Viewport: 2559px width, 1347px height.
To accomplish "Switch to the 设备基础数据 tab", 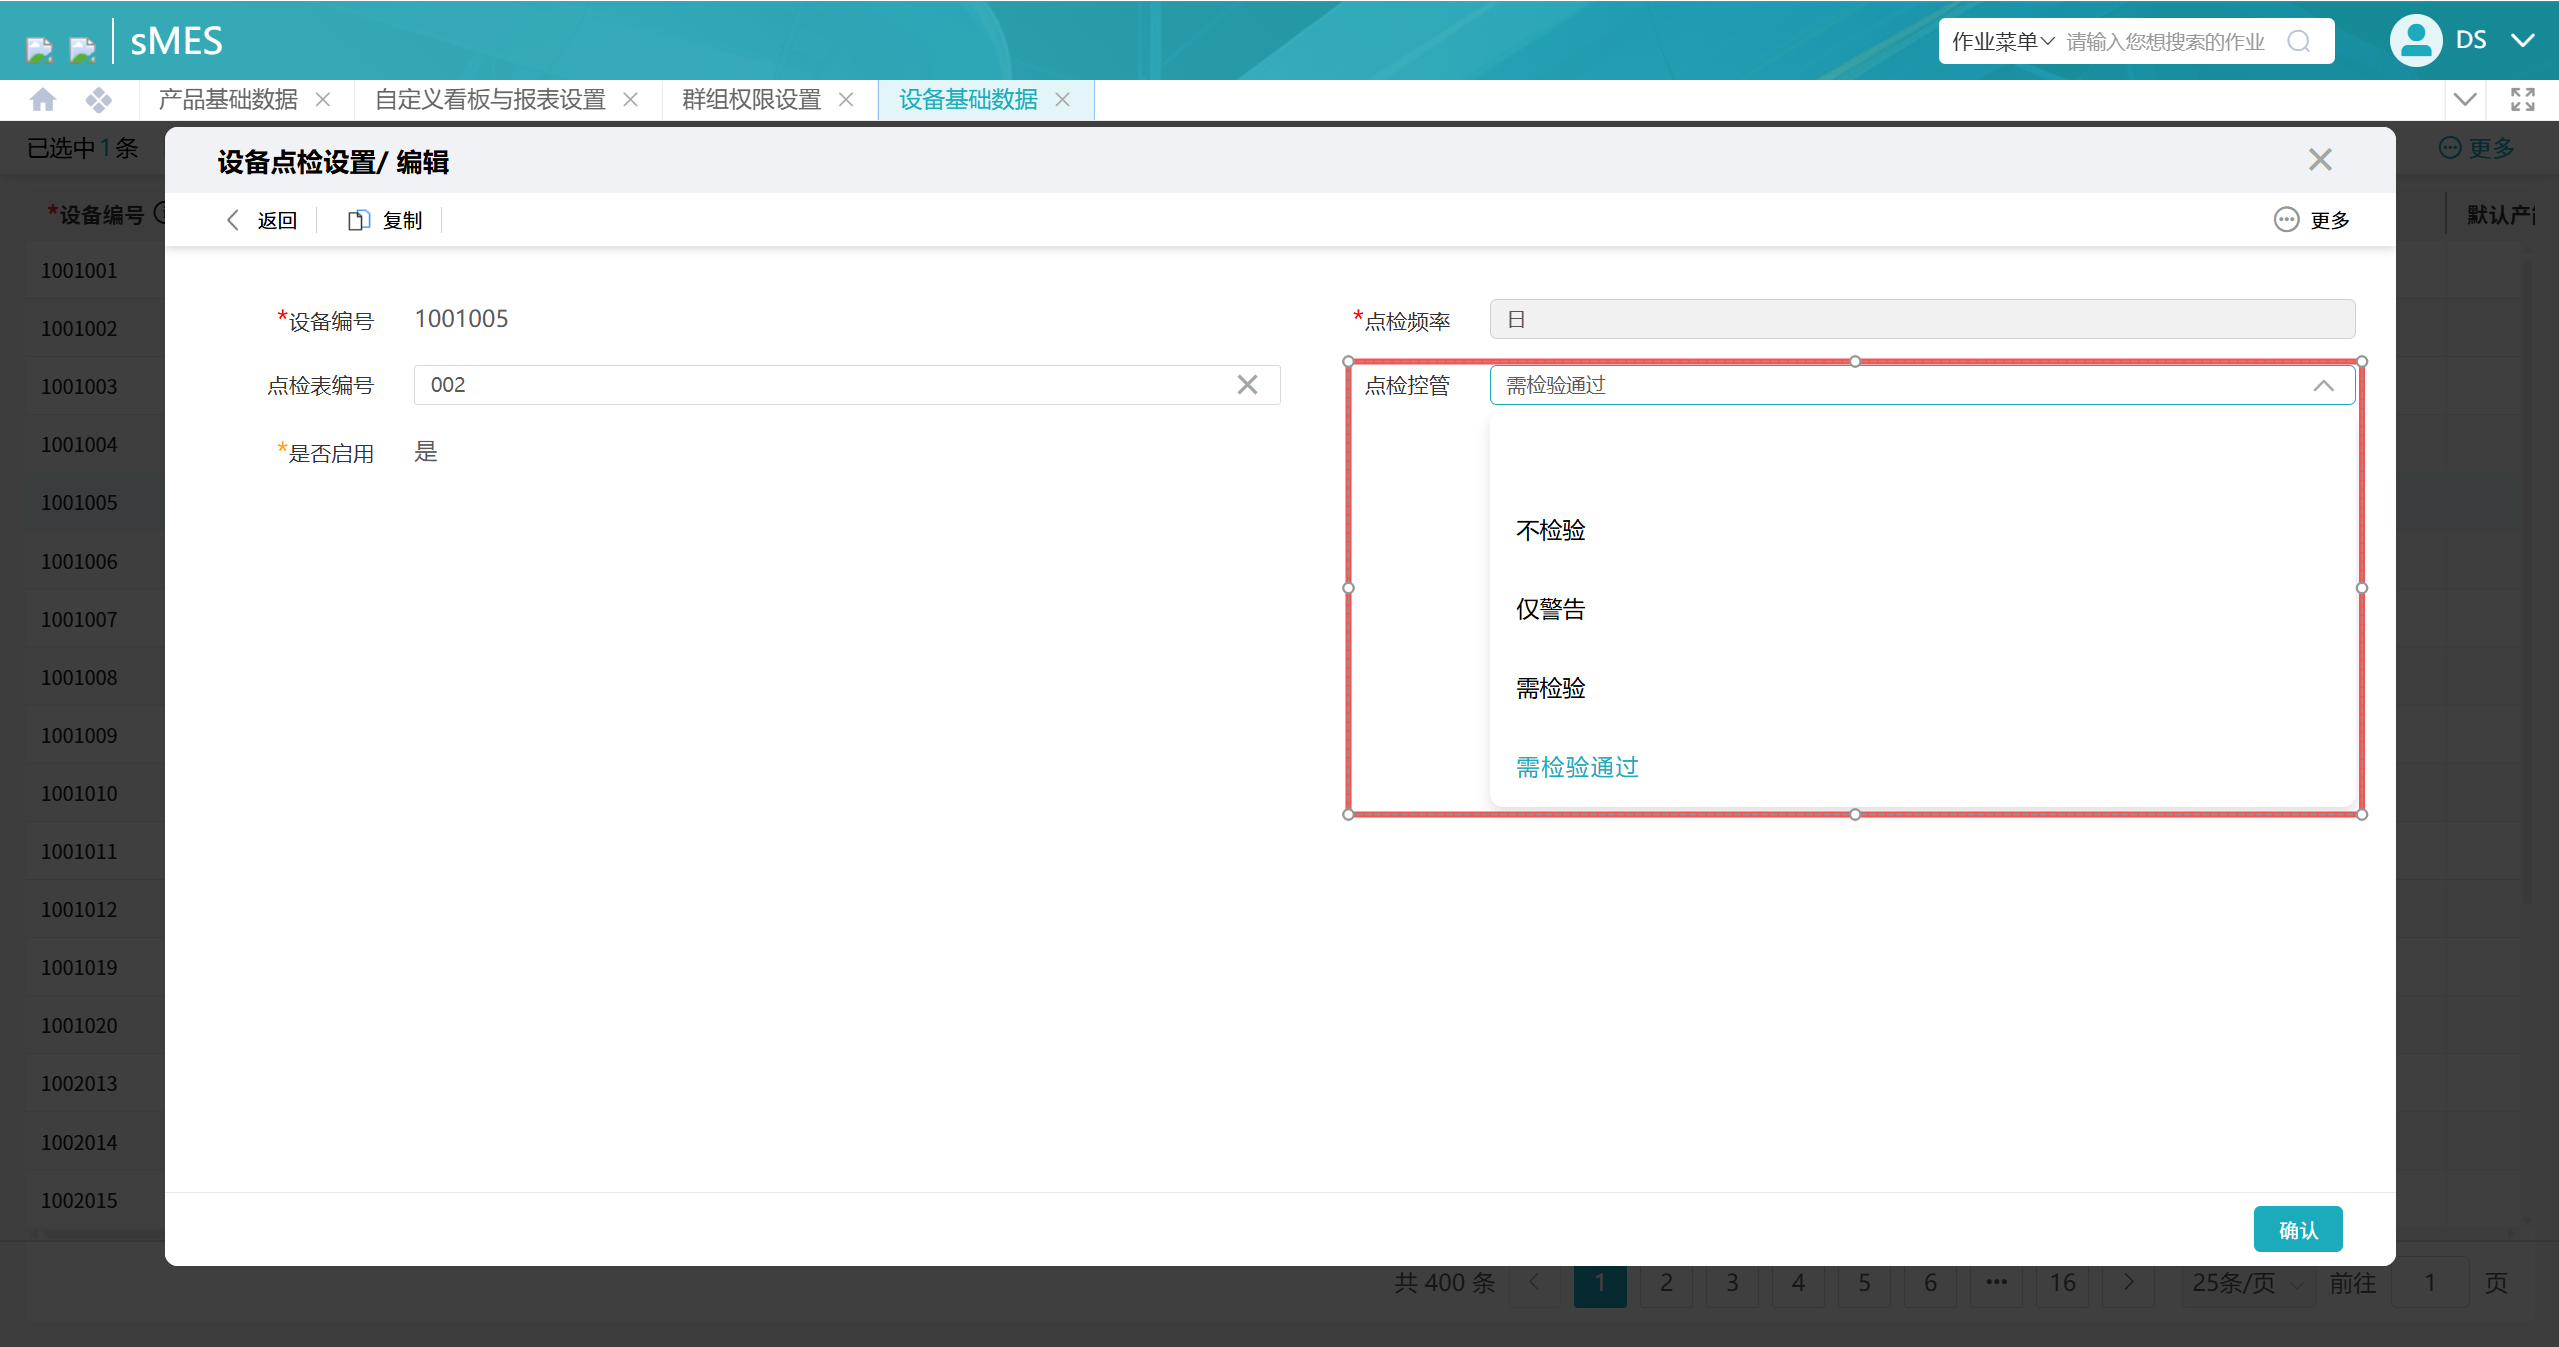I will click(968, 100).
